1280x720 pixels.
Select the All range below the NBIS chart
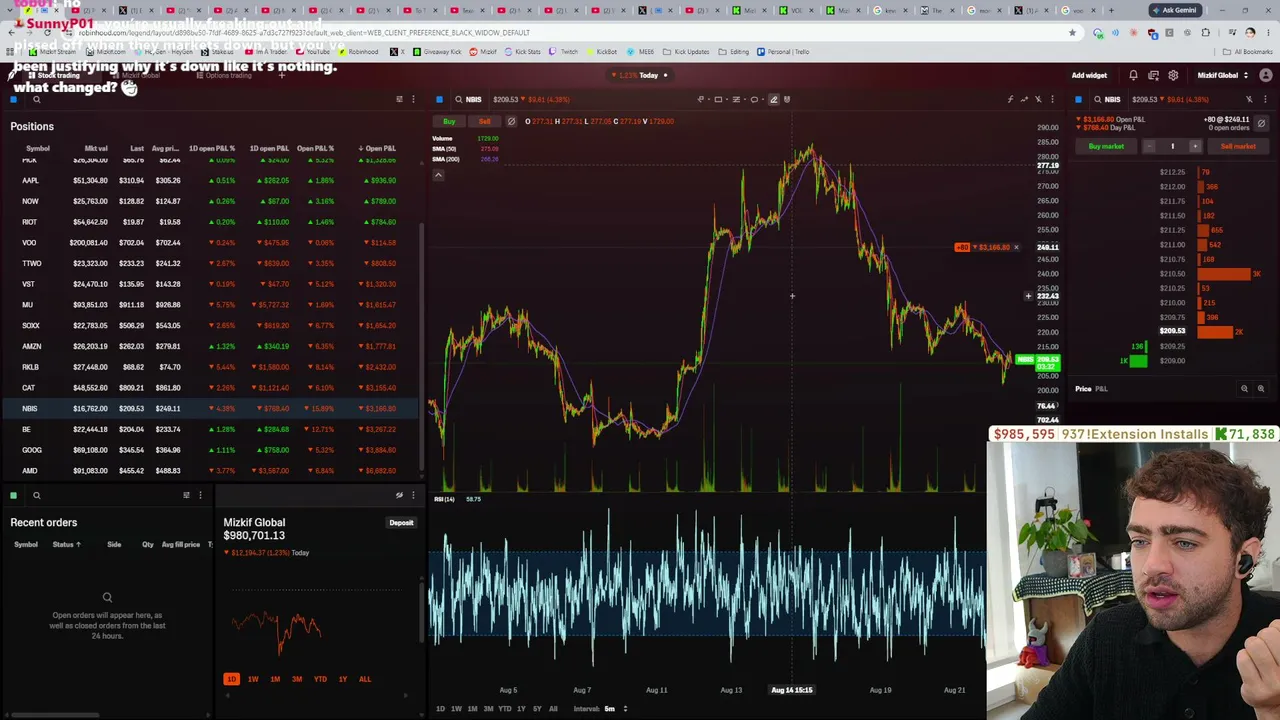point(553,709)
